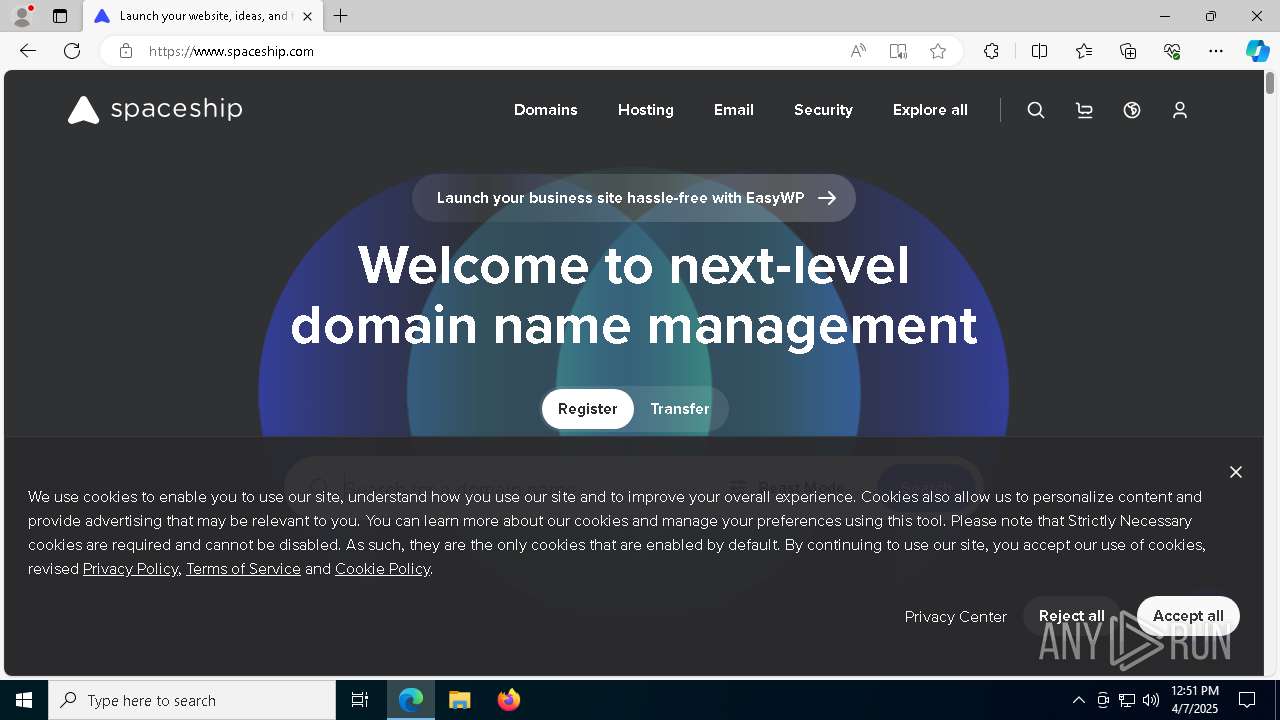The width and height of the screenshot is (1280, 720).
Task: Open Immersive Reader icon in address bar
Action: coord(898,51)
